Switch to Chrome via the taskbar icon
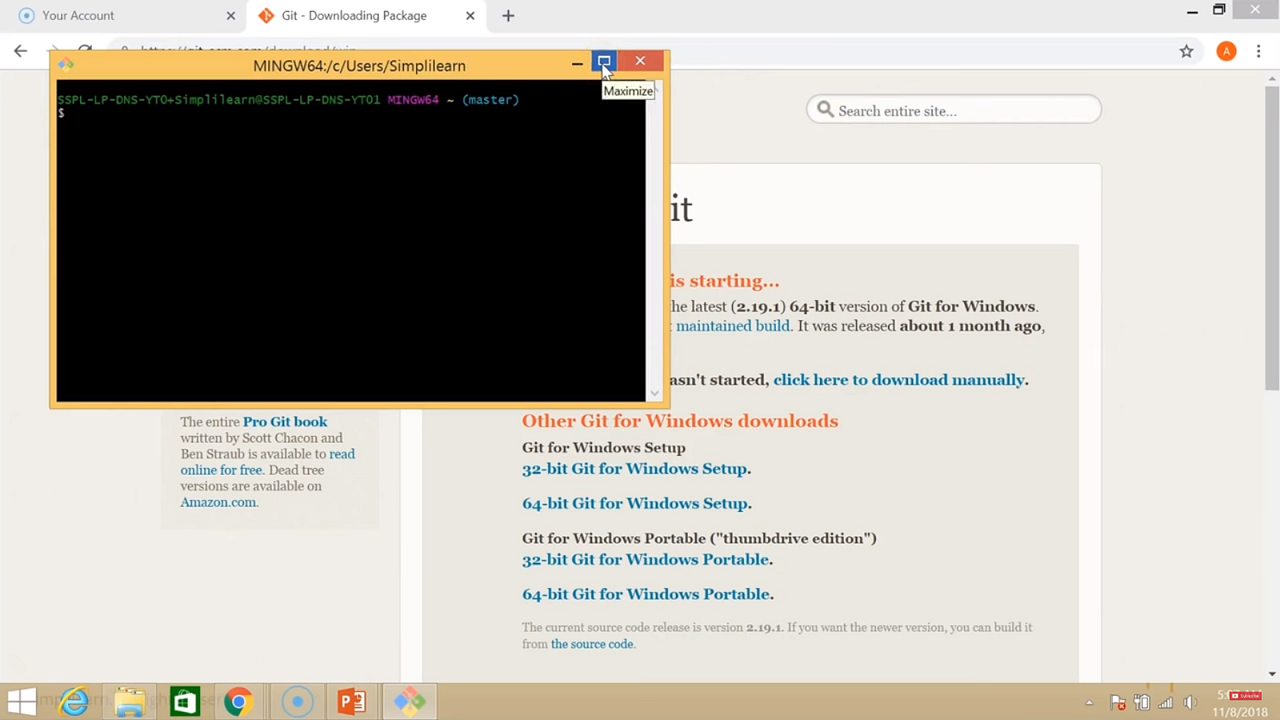The width and height of the screenshot is (1280, 720). pos(238,702)
